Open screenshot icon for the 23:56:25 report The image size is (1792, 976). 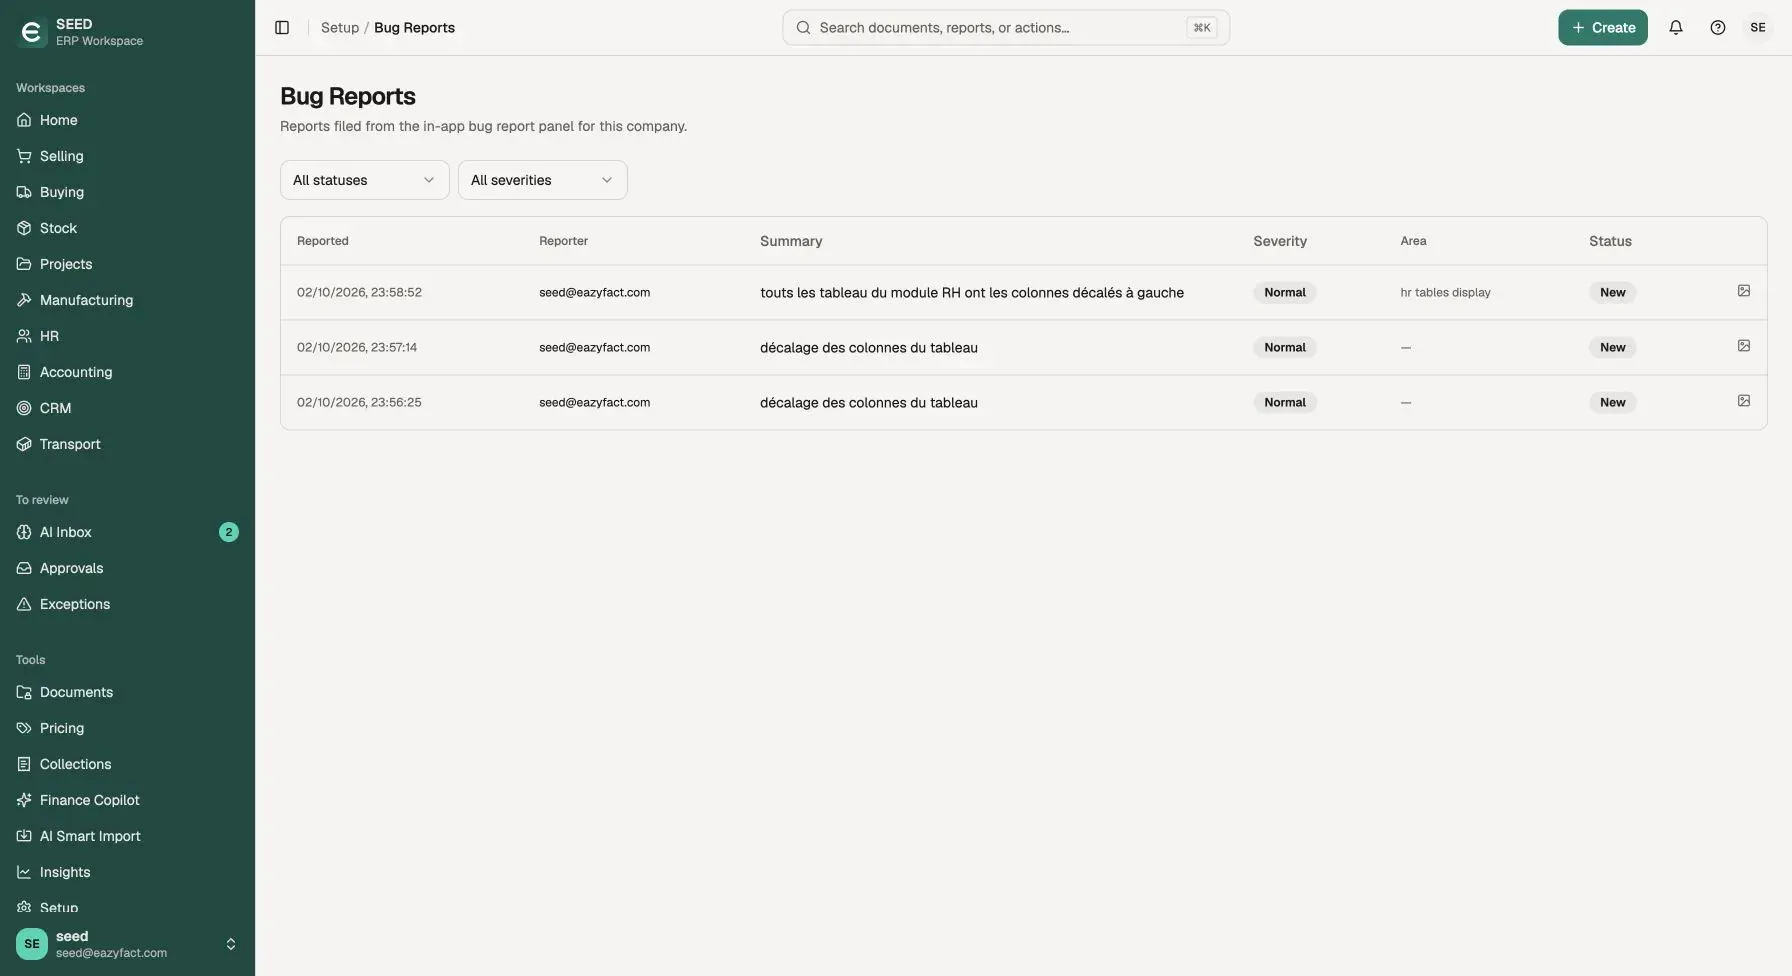tap(1744, 401)
